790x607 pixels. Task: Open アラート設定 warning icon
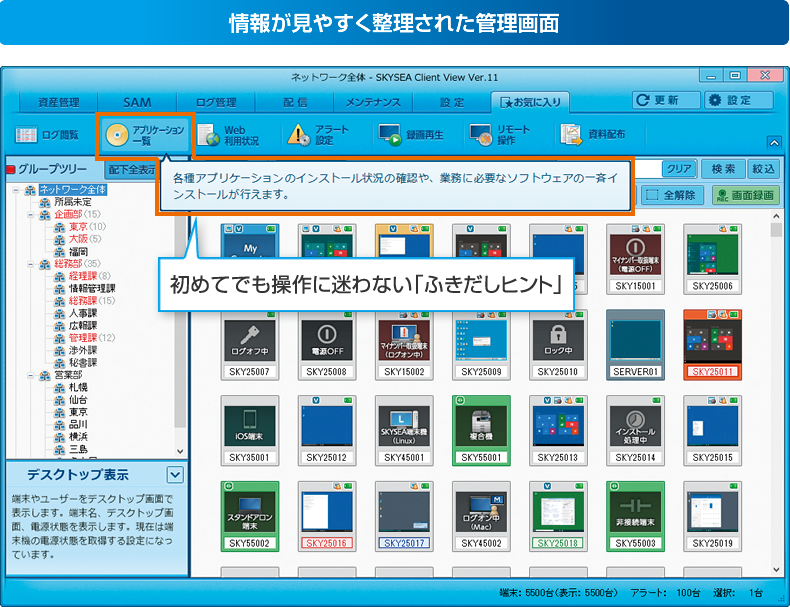(318, 135)
